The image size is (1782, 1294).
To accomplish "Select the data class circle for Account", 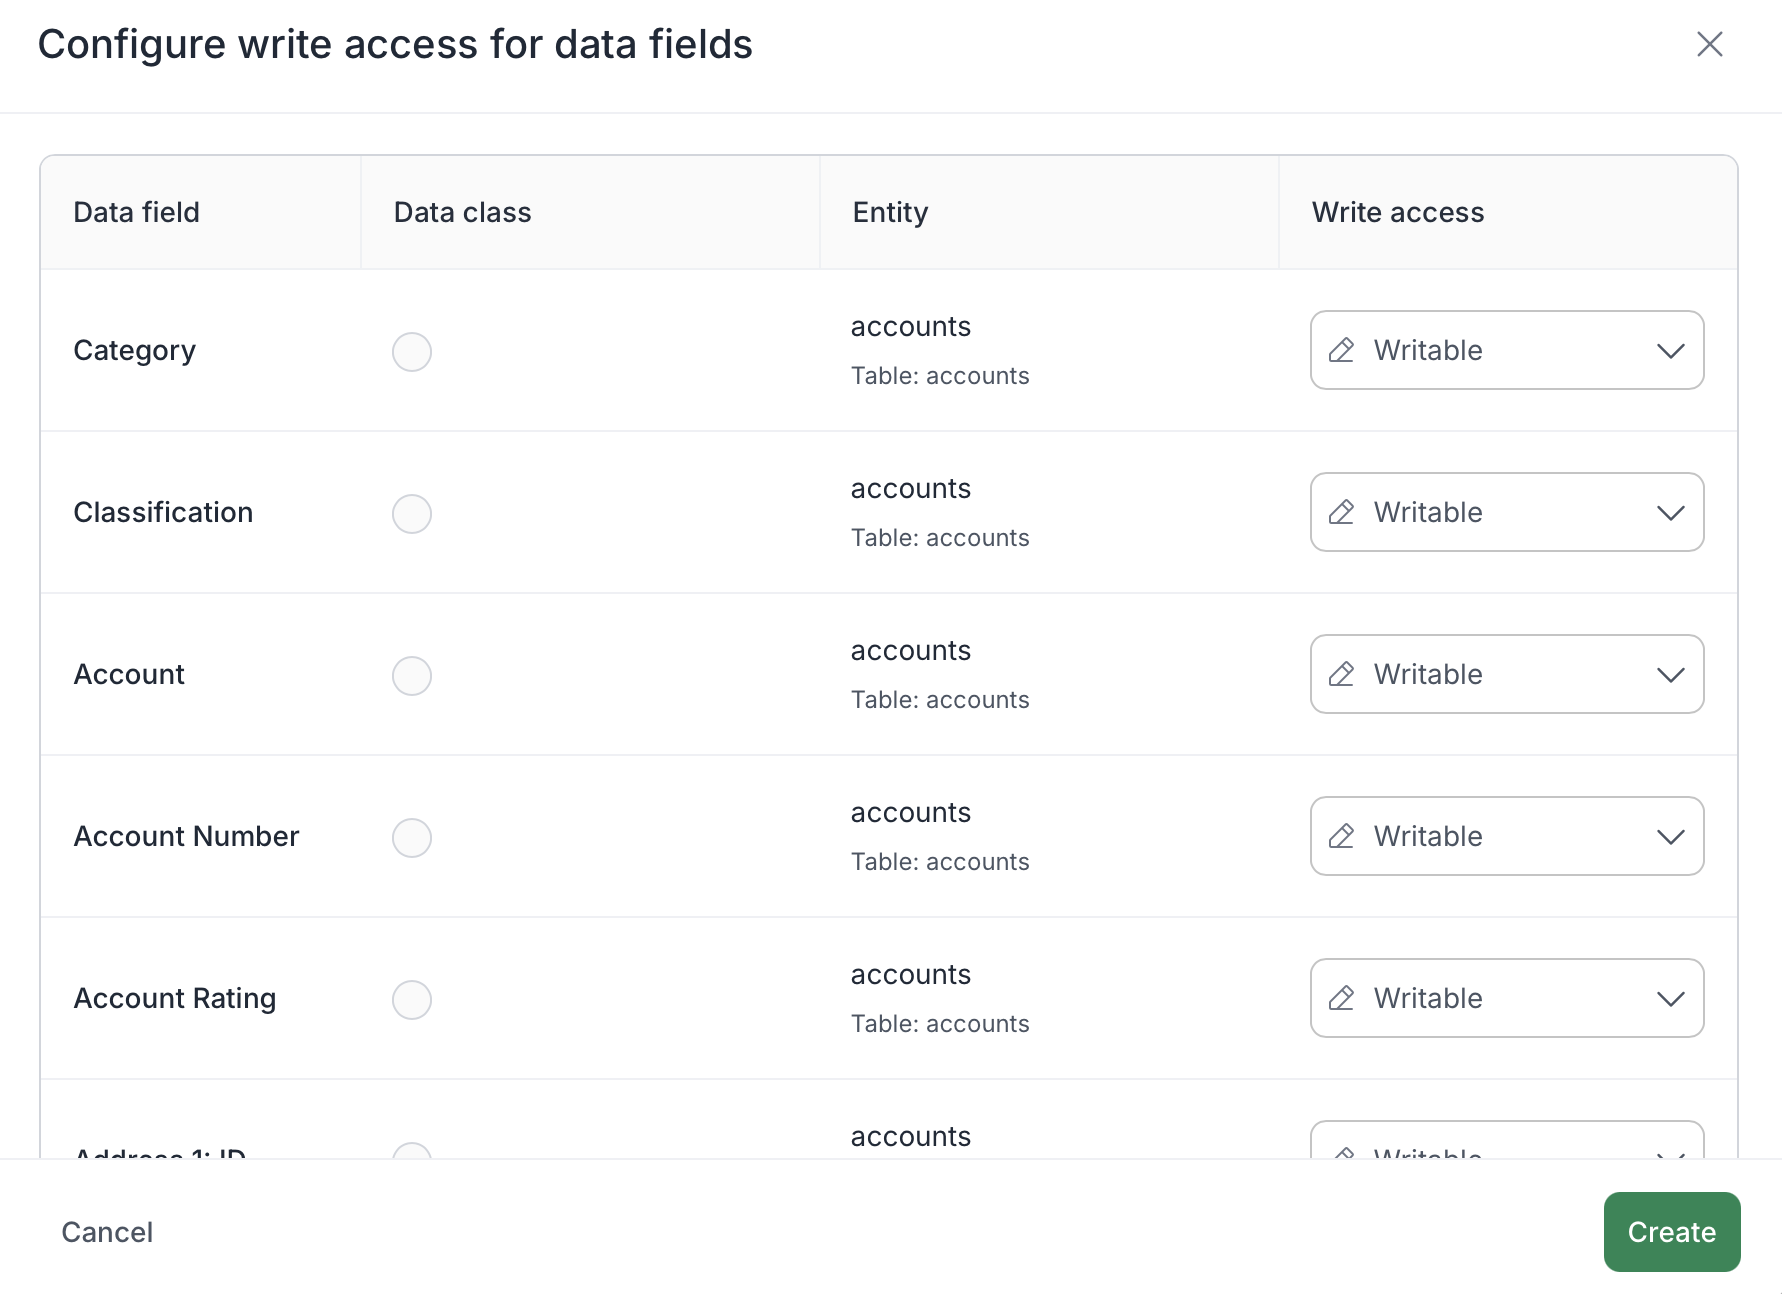I will click(x=411, y=676).
